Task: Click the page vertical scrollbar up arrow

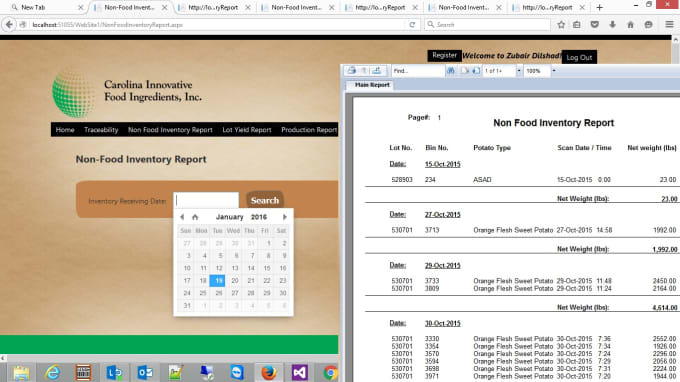Action: tap(675, 39)
